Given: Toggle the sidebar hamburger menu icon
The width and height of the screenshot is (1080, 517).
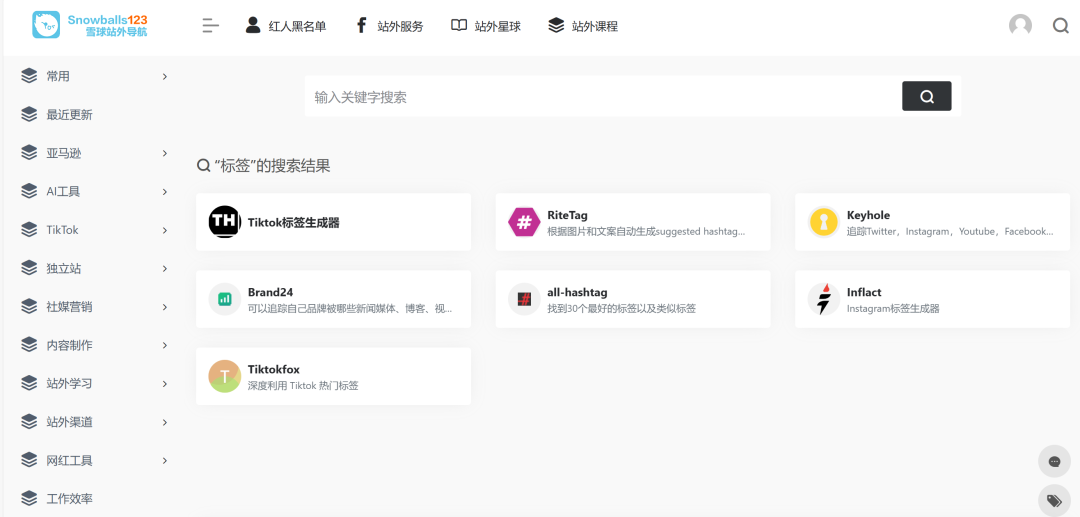Looking at the screenshot, I should 211,26.
